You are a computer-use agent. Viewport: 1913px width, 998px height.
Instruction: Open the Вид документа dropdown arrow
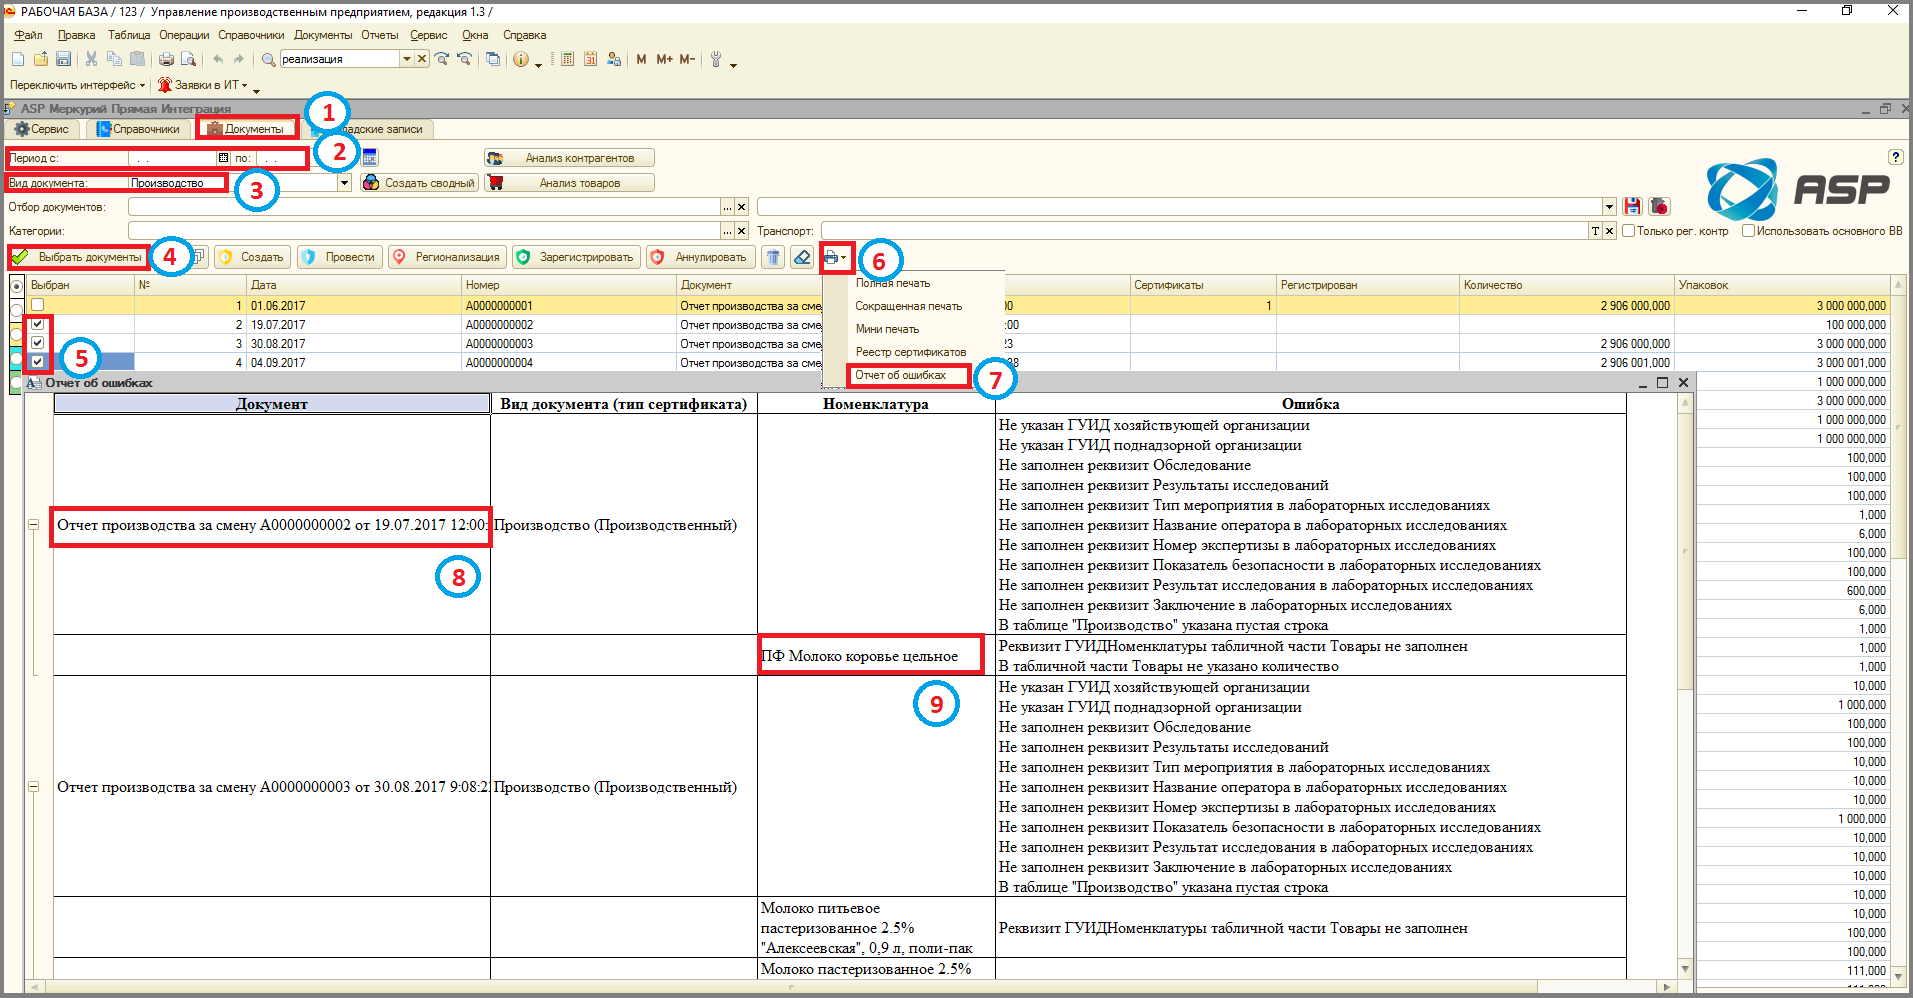point(345,183)
